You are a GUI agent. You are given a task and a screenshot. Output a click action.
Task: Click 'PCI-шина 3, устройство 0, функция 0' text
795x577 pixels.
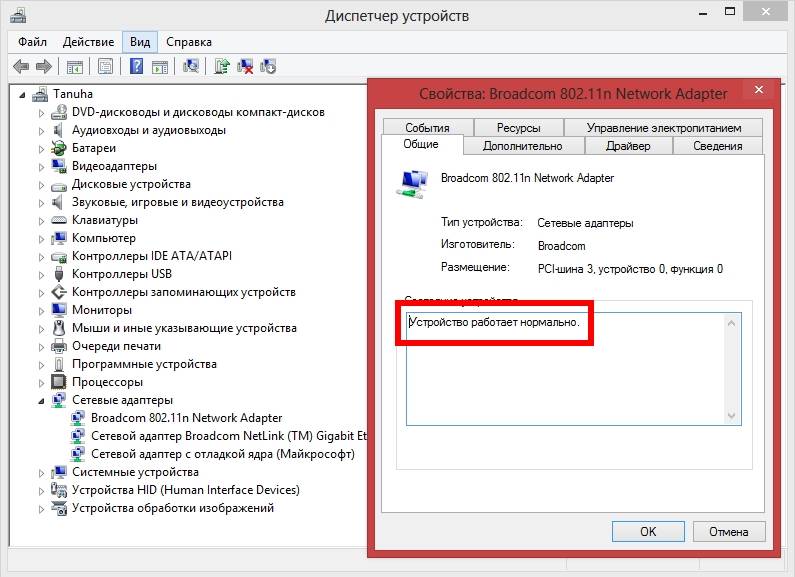(630, 269)
